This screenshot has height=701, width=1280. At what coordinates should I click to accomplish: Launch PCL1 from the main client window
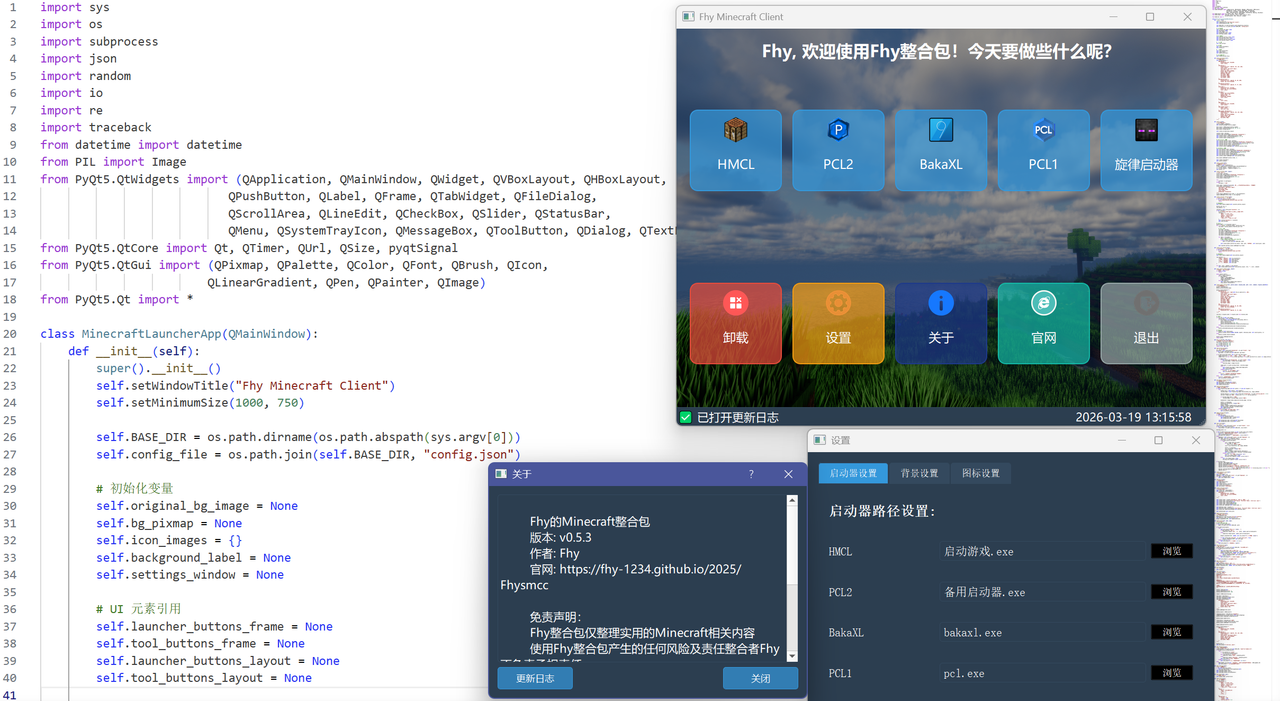coord(1043,150)
